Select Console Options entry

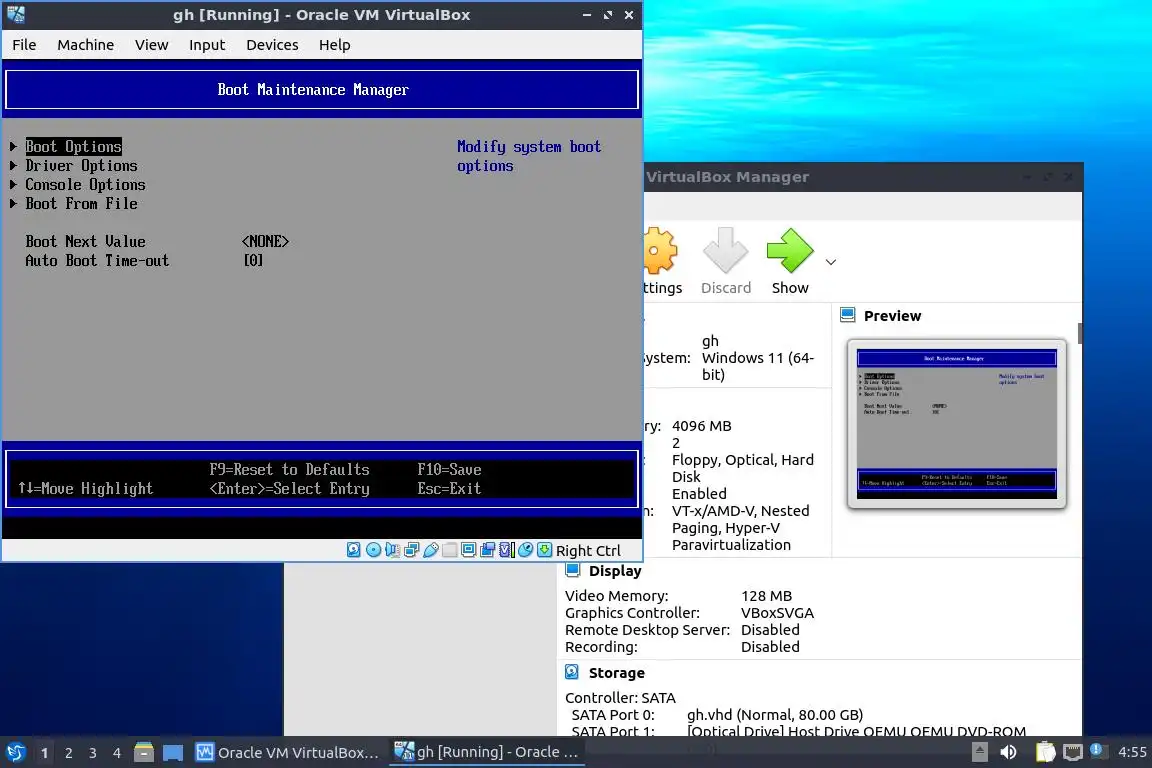pos(85,184)
